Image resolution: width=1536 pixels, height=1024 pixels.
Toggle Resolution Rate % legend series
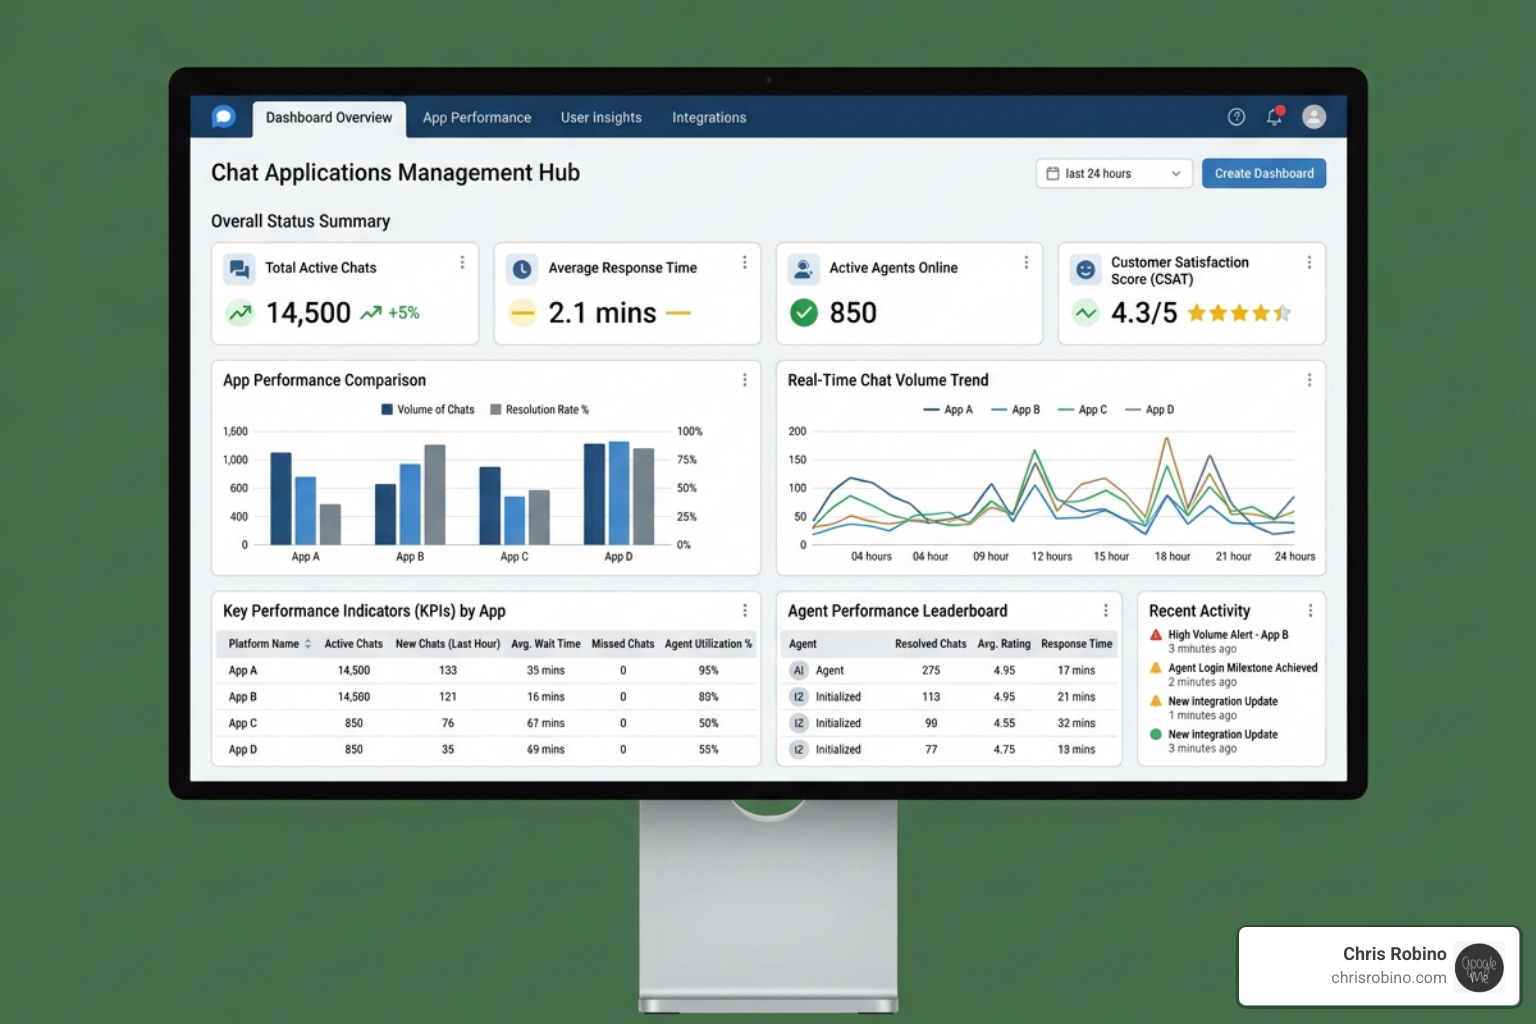click(540, 410)
